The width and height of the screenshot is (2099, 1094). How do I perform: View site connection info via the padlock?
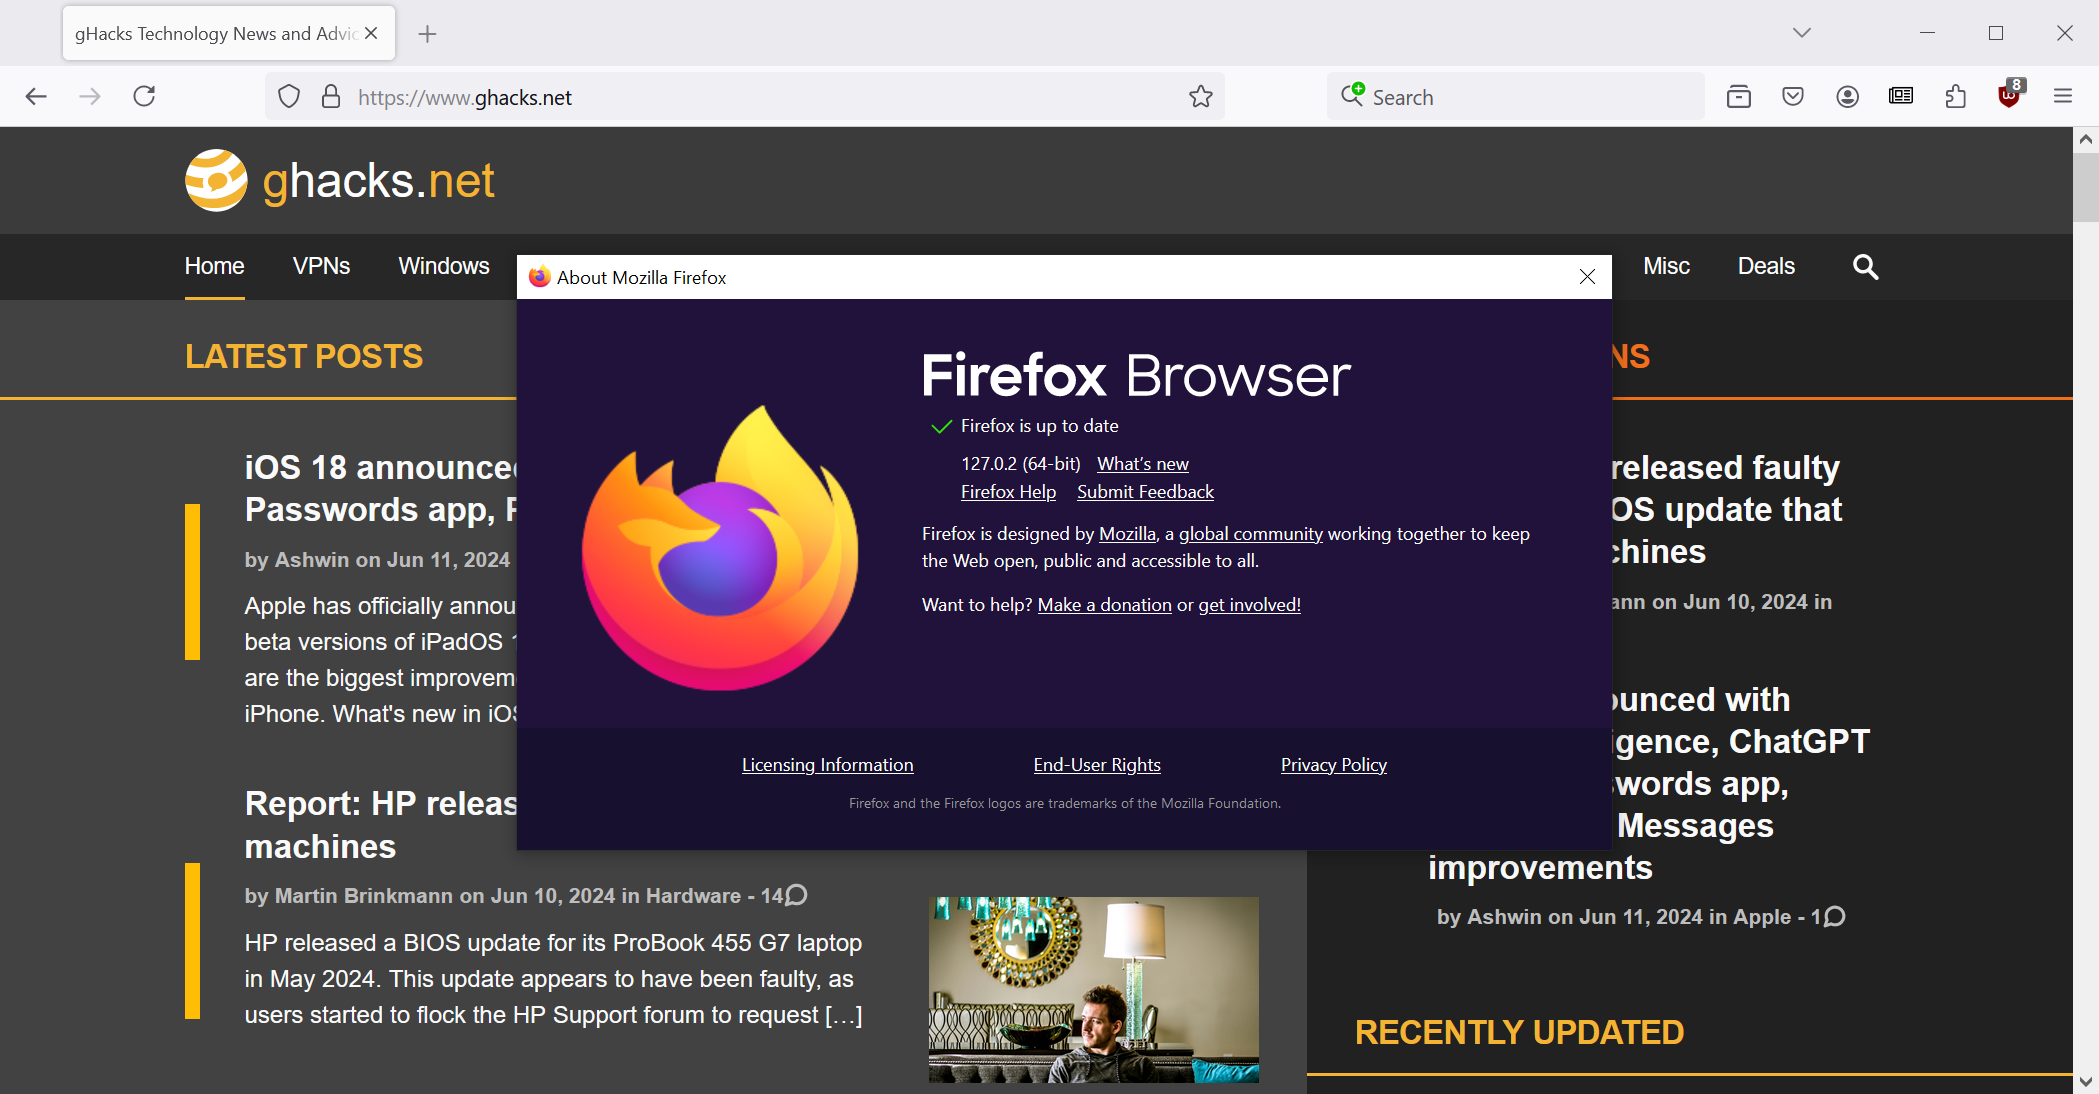332,96
